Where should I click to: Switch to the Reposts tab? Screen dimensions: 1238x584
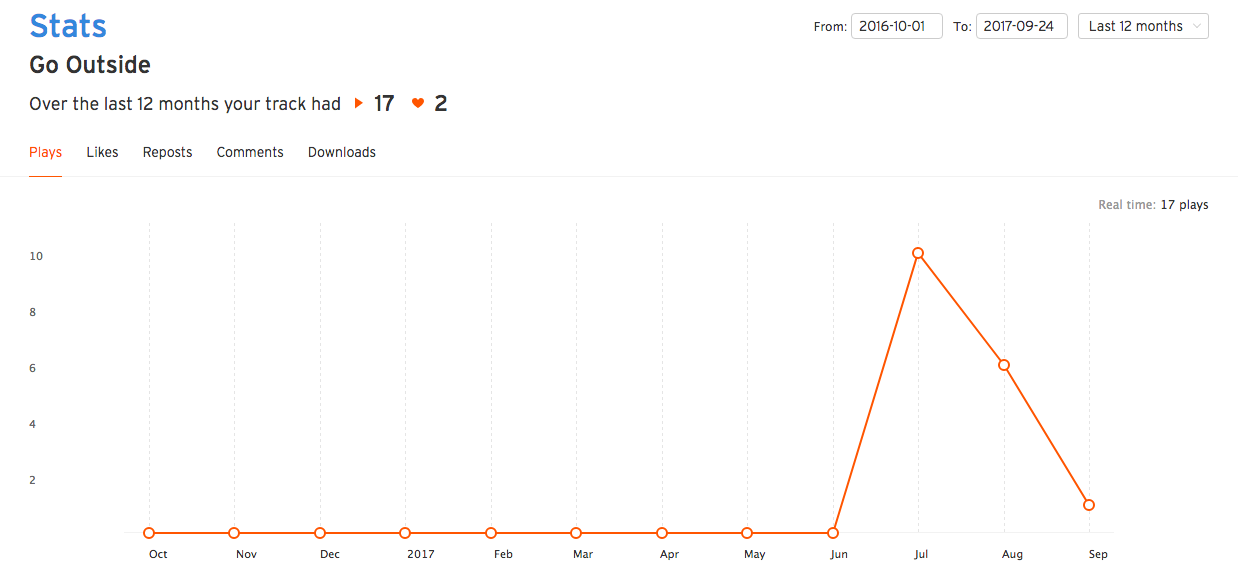[167, 152]
